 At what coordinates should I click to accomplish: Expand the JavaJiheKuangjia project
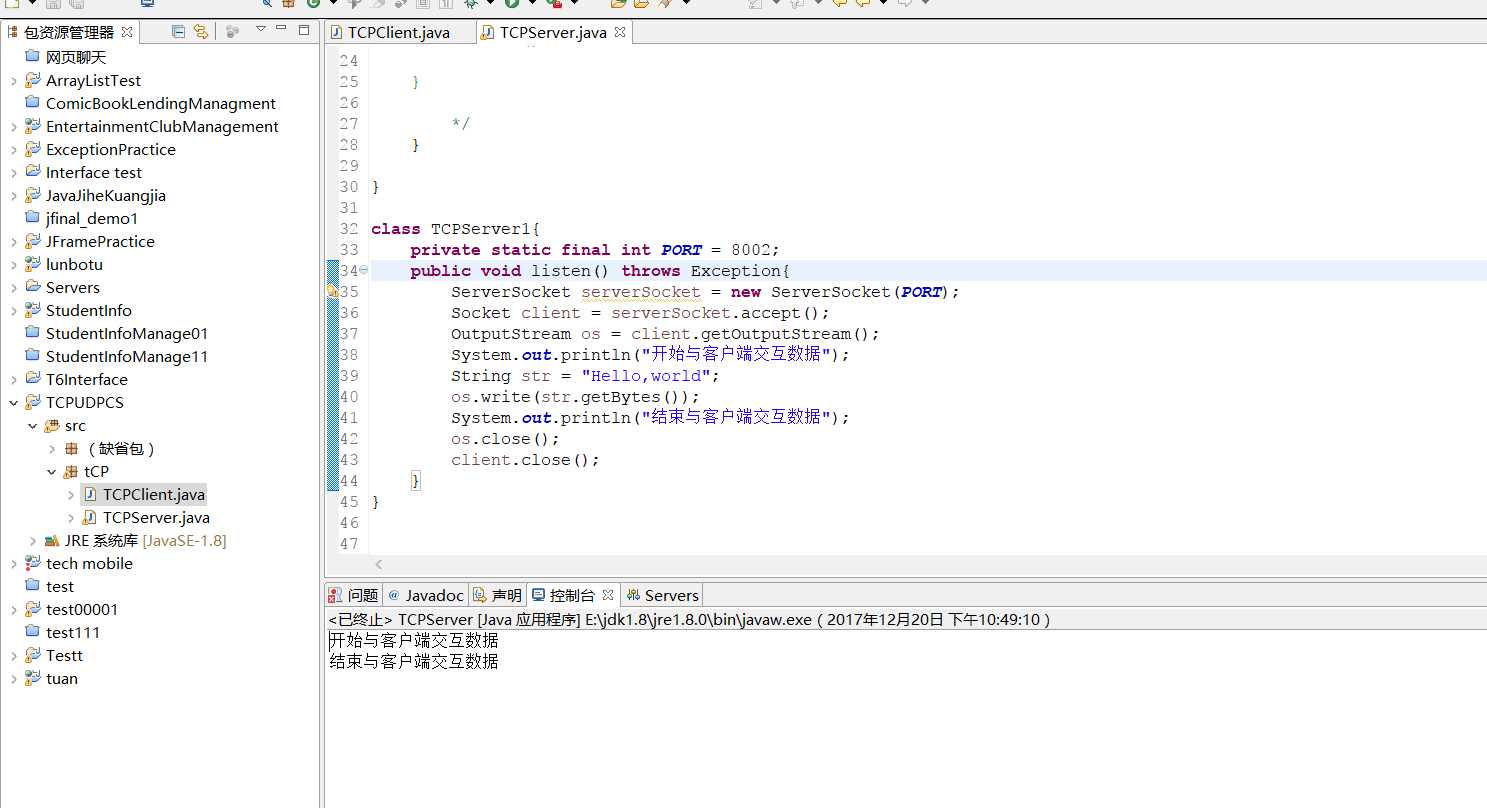coord(14,196)
